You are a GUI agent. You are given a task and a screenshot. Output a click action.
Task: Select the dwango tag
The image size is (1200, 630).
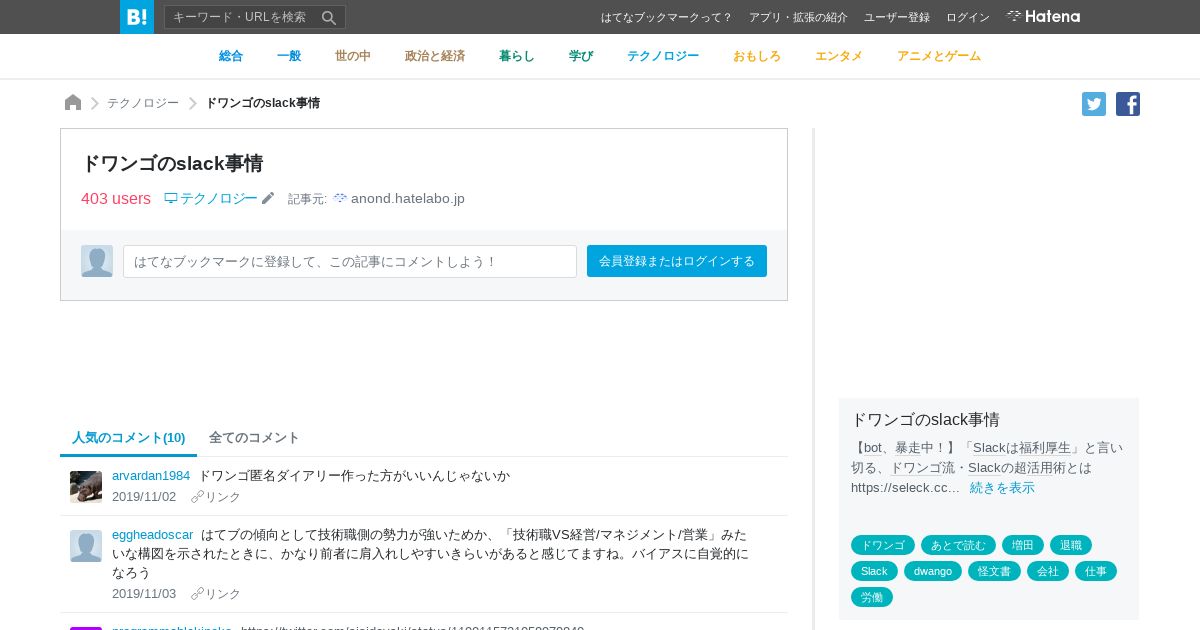pyautogui.click(x=933, y=571)
